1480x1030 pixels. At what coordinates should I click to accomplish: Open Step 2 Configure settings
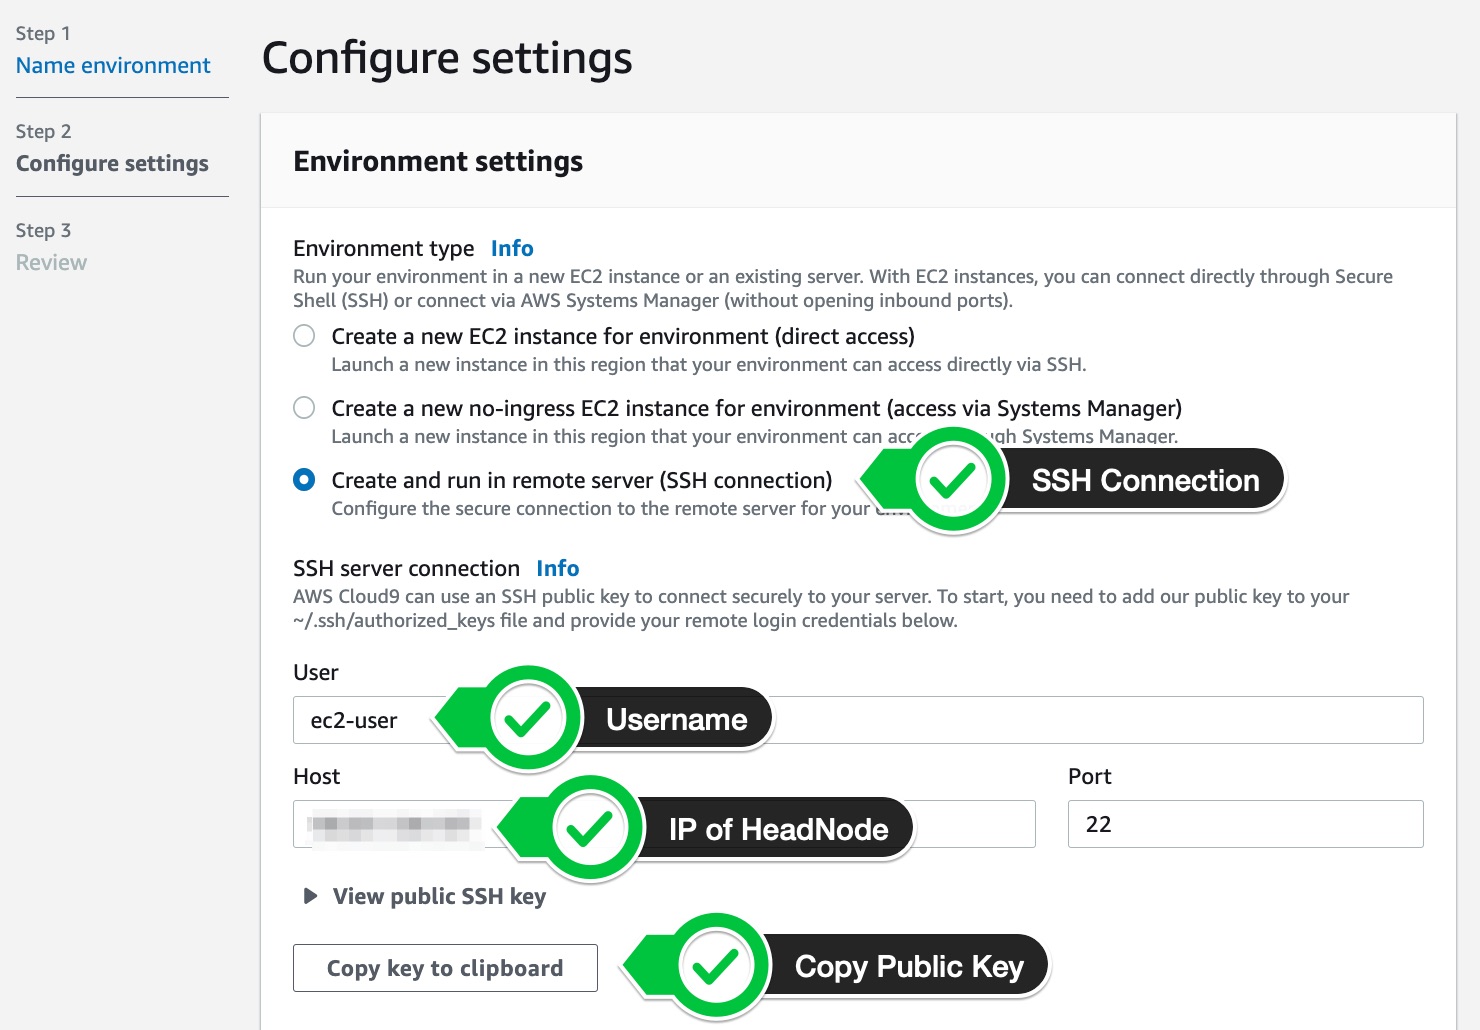[112, 163]
